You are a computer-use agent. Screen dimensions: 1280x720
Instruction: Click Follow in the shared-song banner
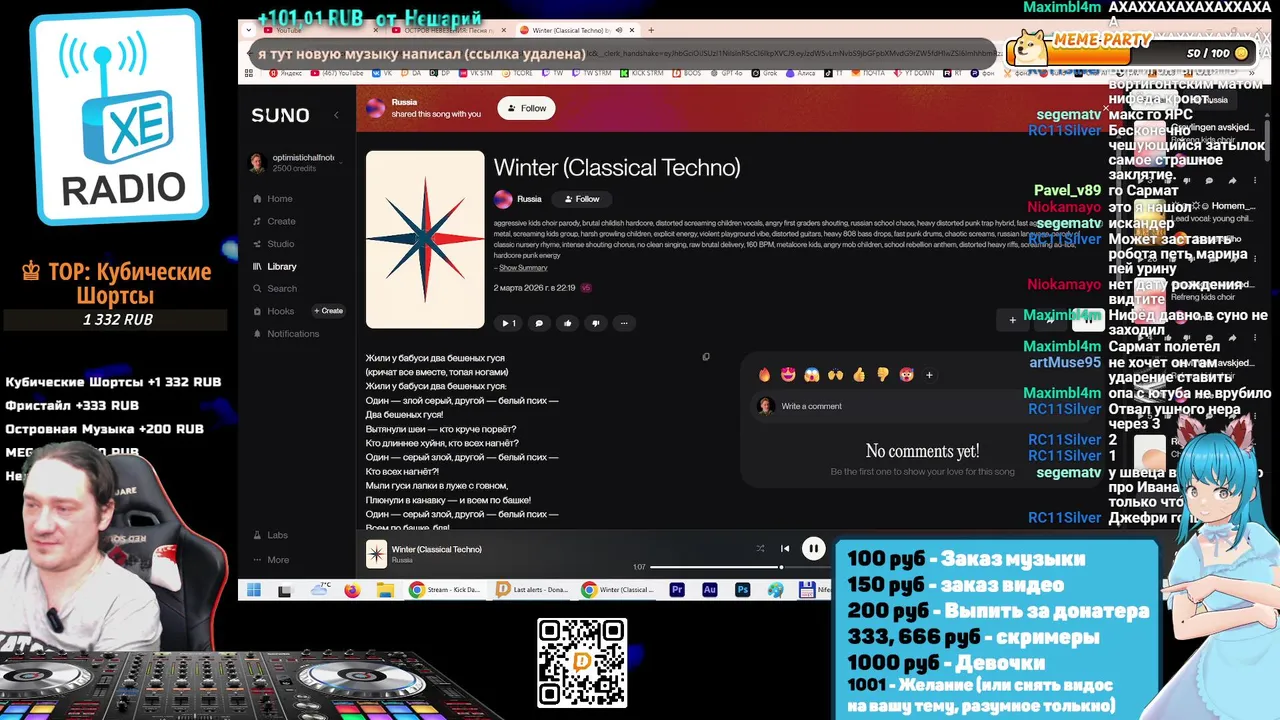[527, 108]
